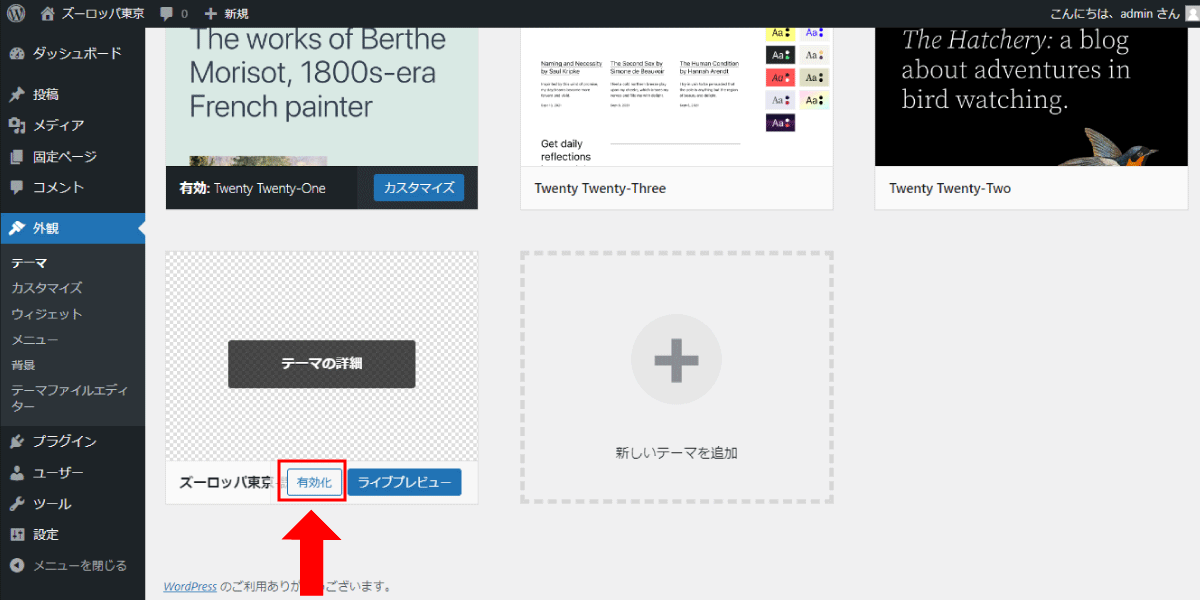Click the ダッシュボード gauge icon

tap(17, 53)
